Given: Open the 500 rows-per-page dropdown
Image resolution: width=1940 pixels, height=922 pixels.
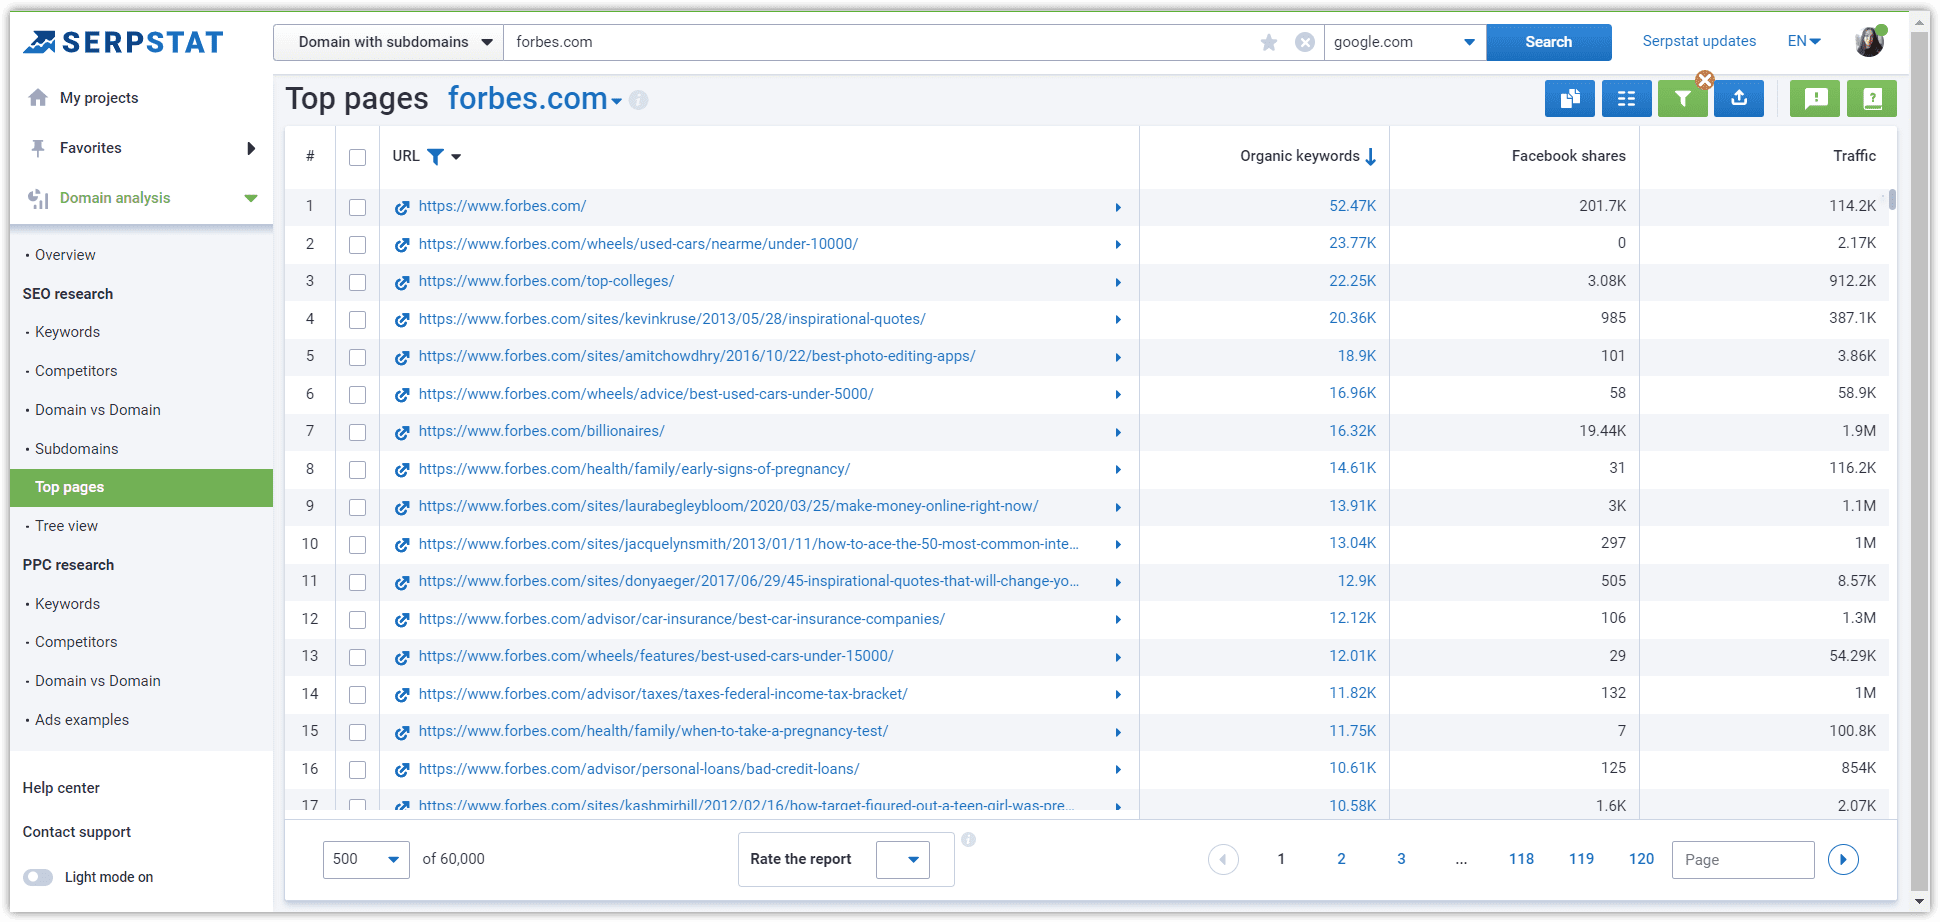Looking at the screenshot, I should point(366,859).
